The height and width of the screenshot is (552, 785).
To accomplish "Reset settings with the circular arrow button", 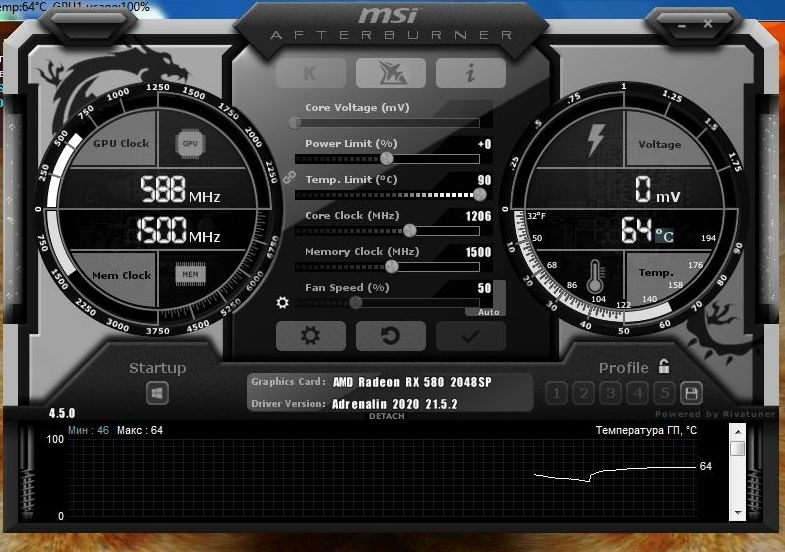I will (x=390, y=336).
